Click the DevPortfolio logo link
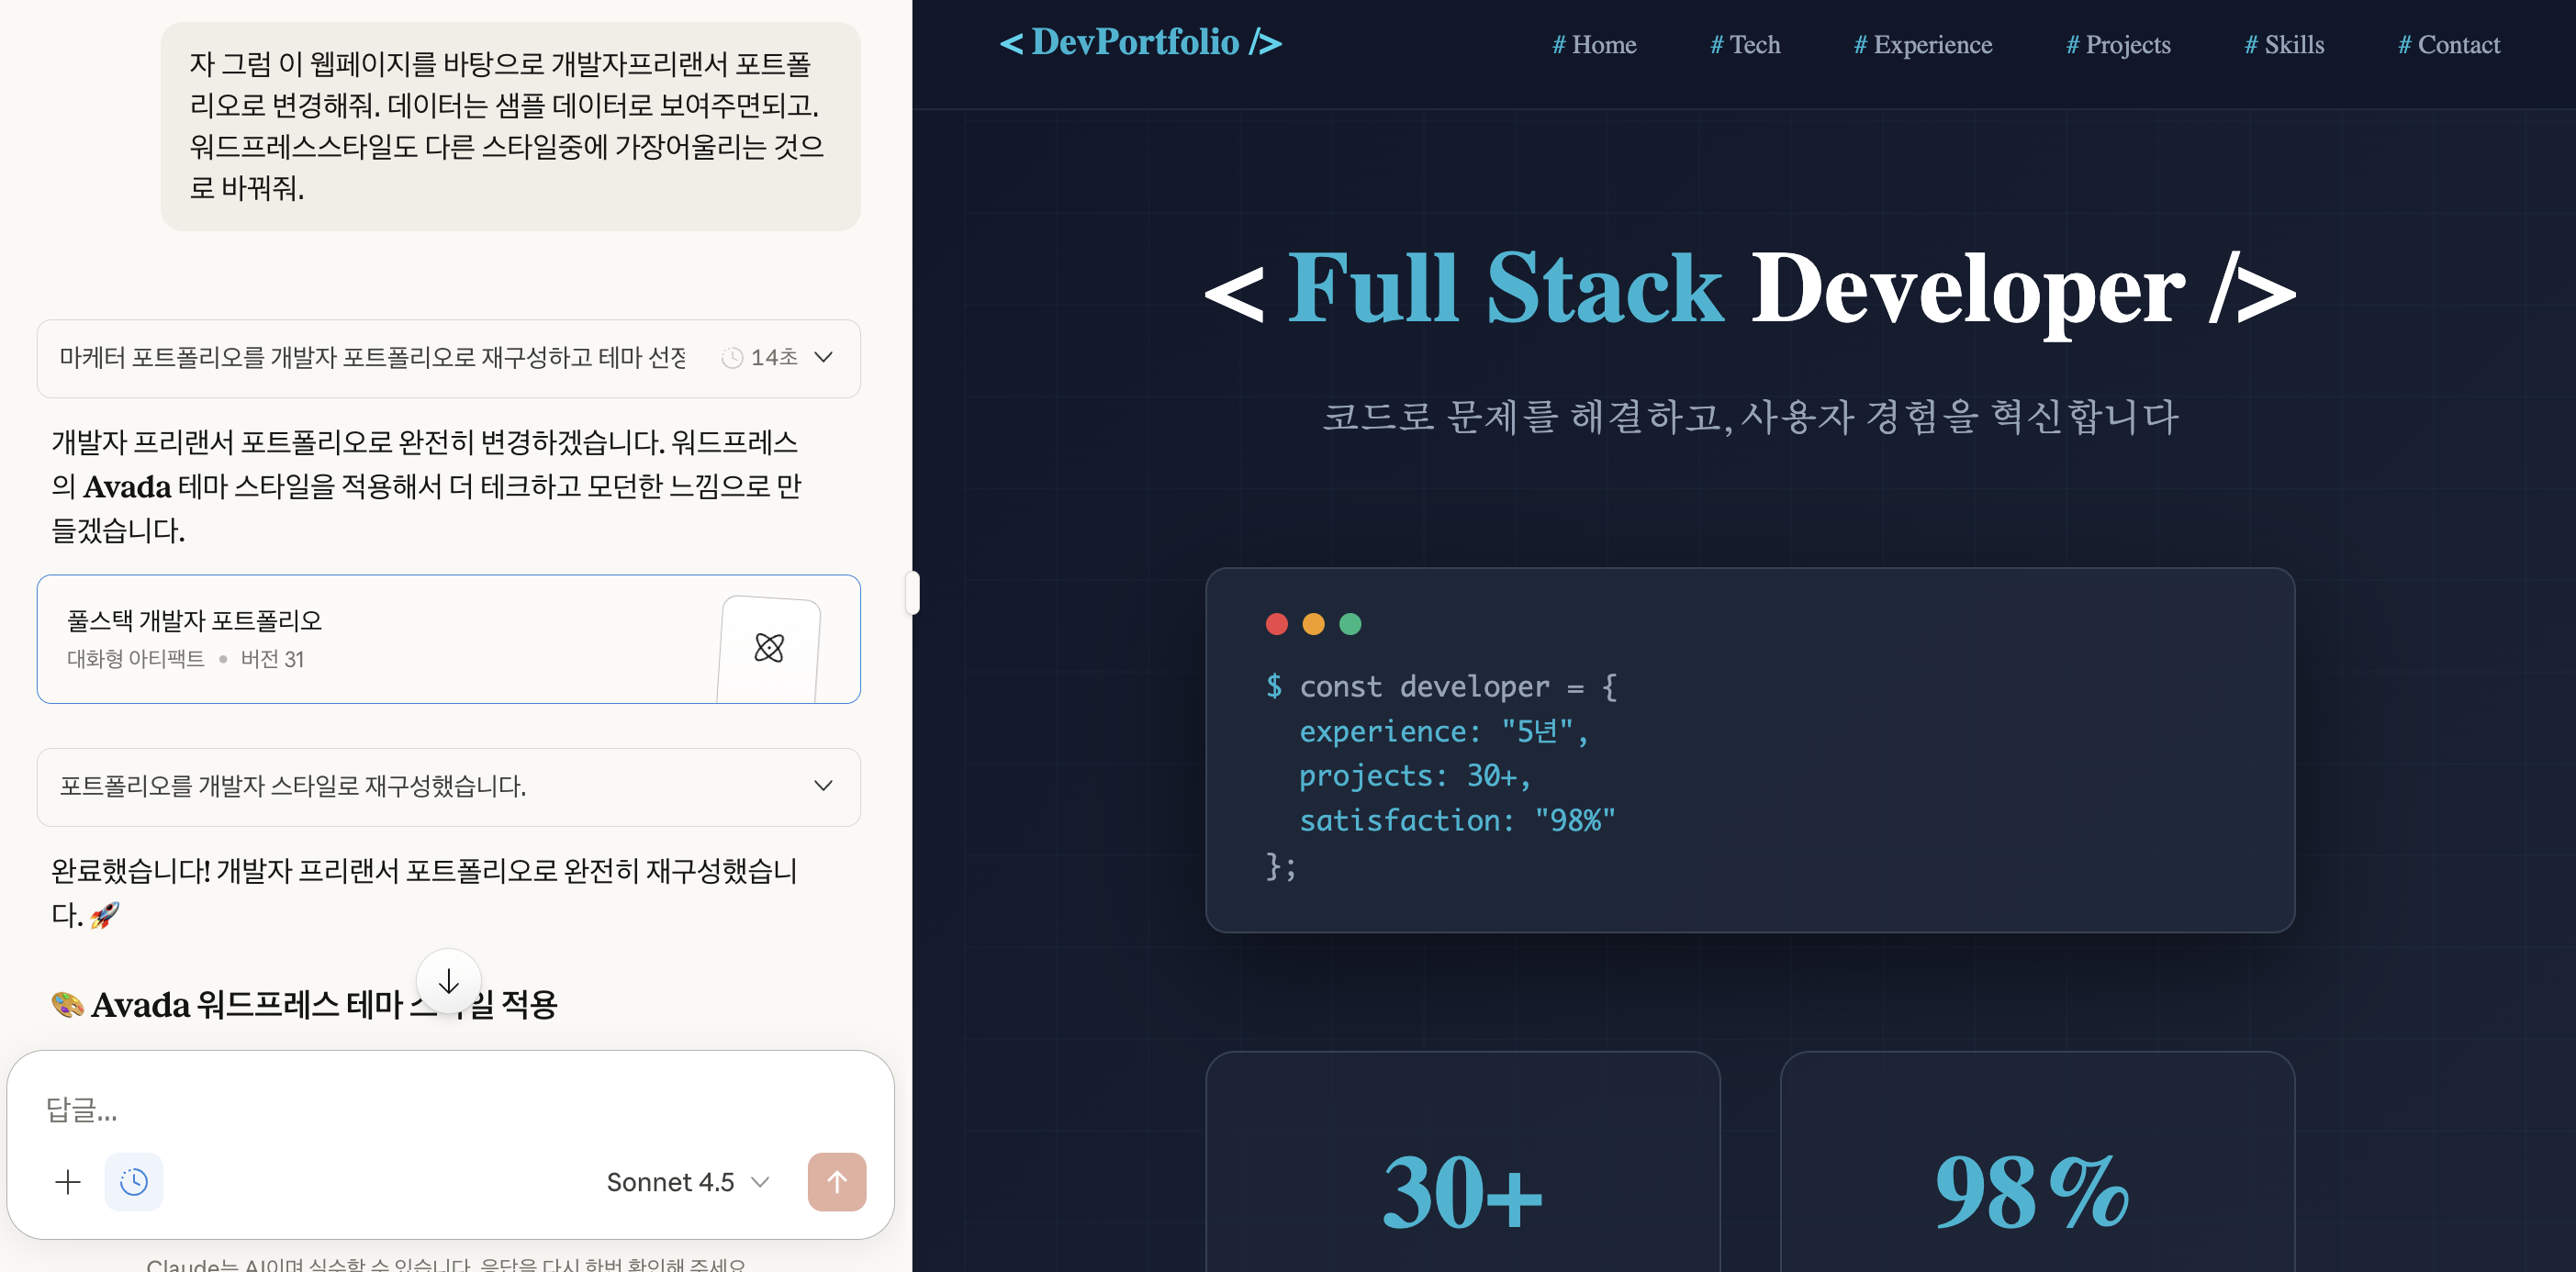 pos(1140,42)
